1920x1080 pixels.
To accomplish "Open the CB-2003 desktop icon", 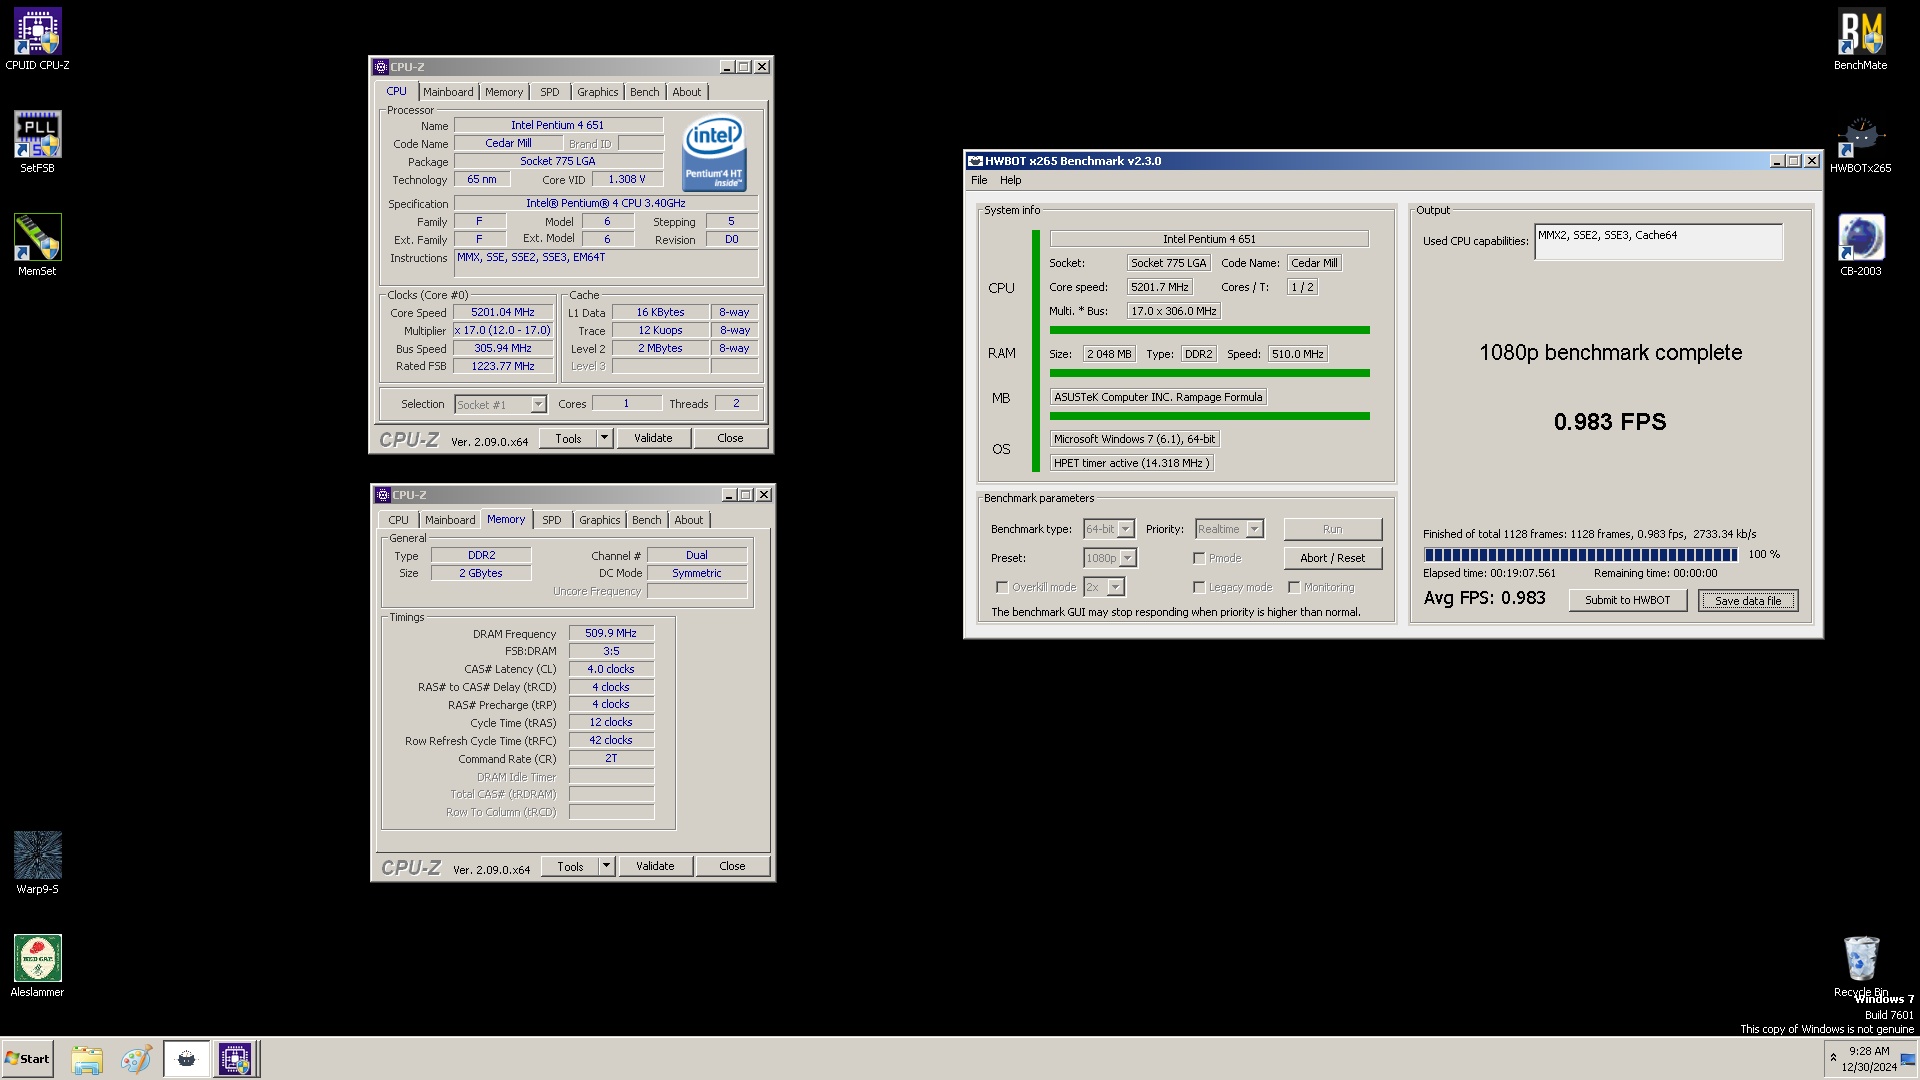I will pos(1860,244).
